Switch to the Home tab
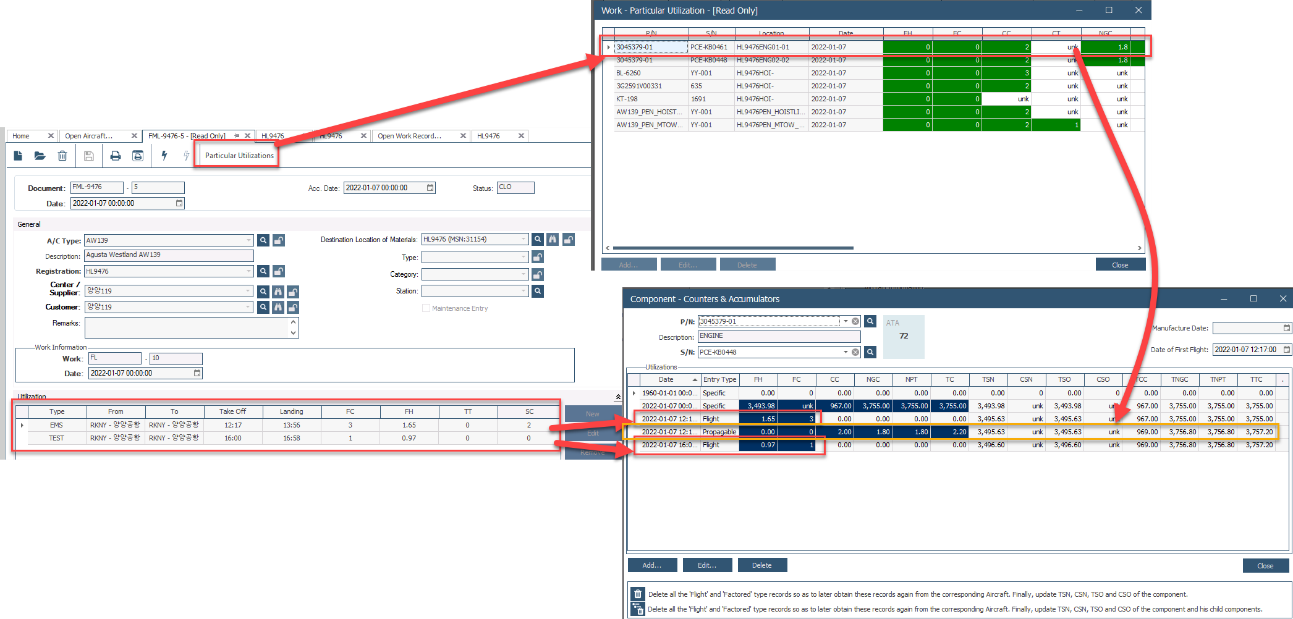Image resolution: width=1293 pixels, height=619 pixels. pyautogui.click(x=21, y=135)
